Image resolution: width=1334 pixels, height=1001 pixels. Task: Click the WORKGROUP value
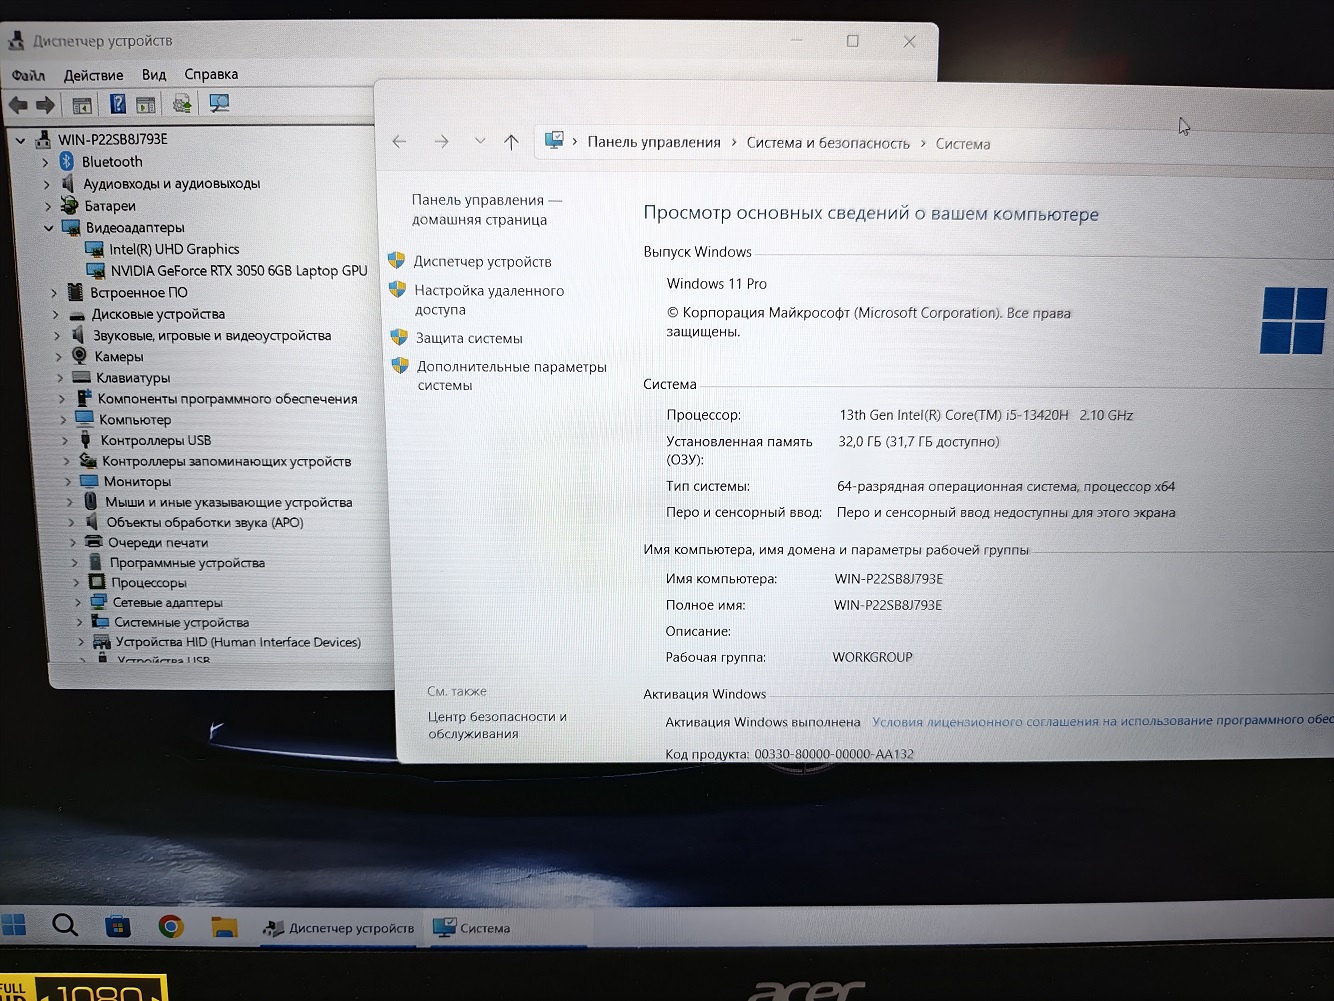click(x=873, y=657)
